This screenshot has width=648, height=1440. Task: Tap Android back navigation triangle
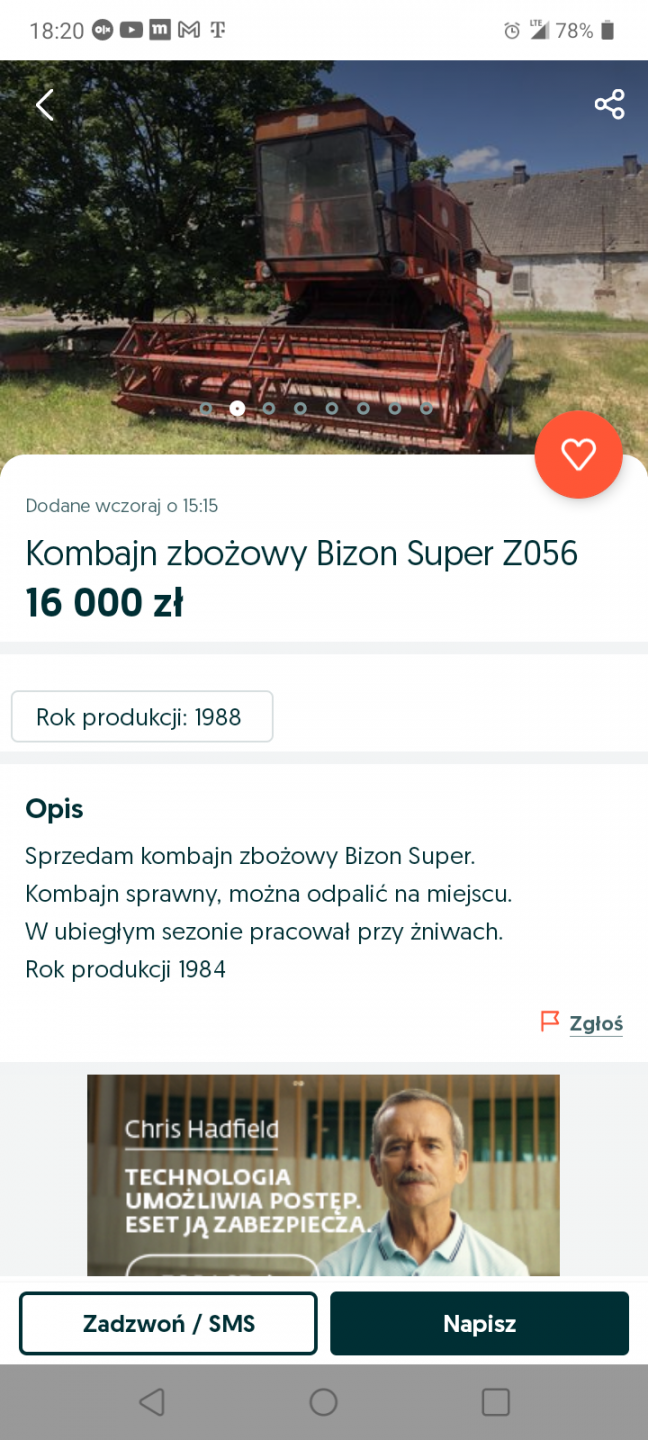click(152, 1402)
